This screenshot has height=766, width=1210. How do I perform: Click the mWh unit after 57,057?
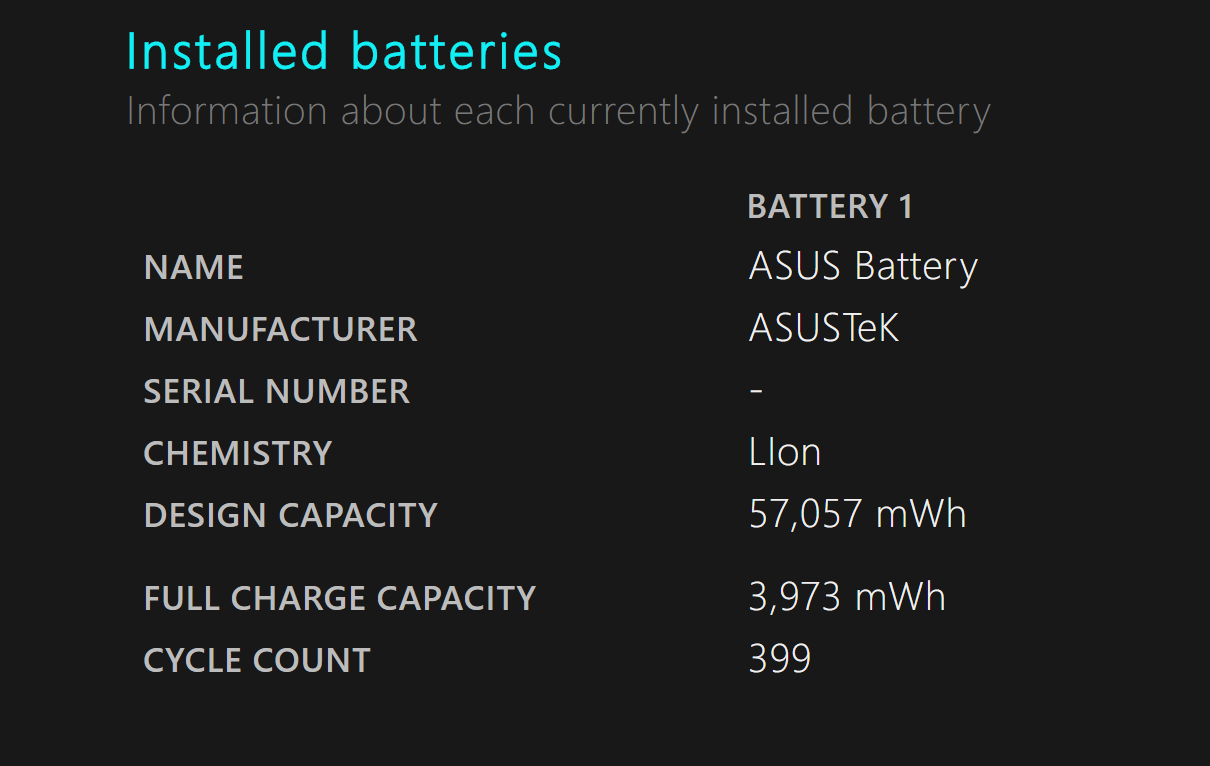point(921,514)
